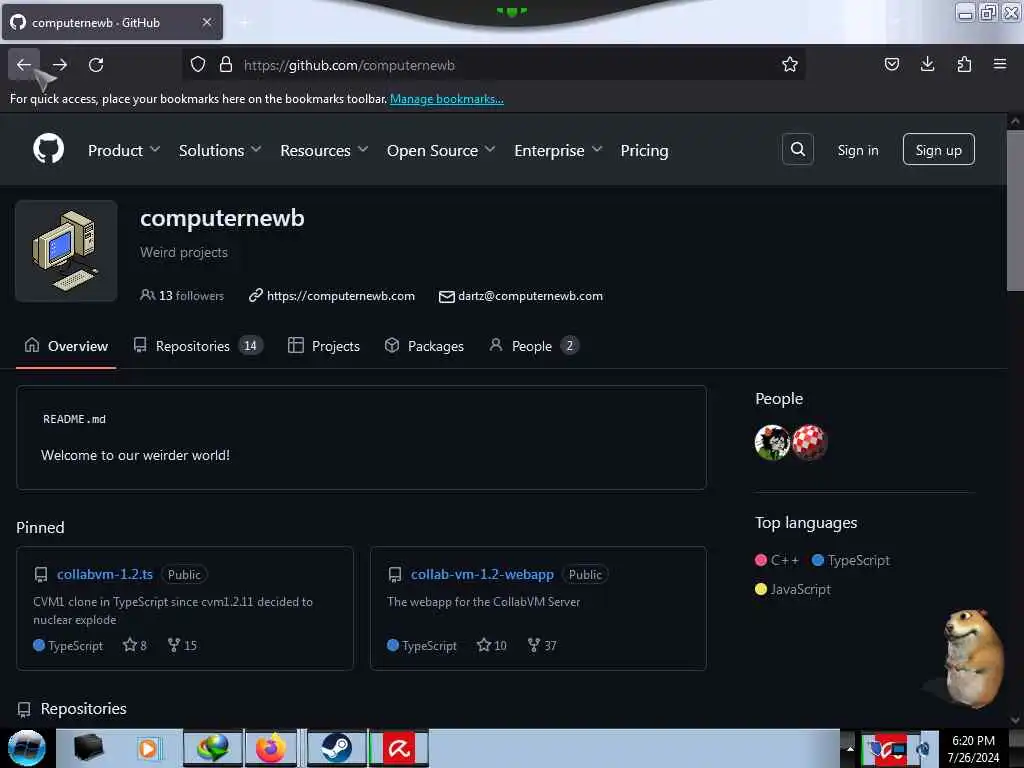Screen dimensions: 1024x768
Task: Click the first member avatar under People
Action: coord(772,442)
